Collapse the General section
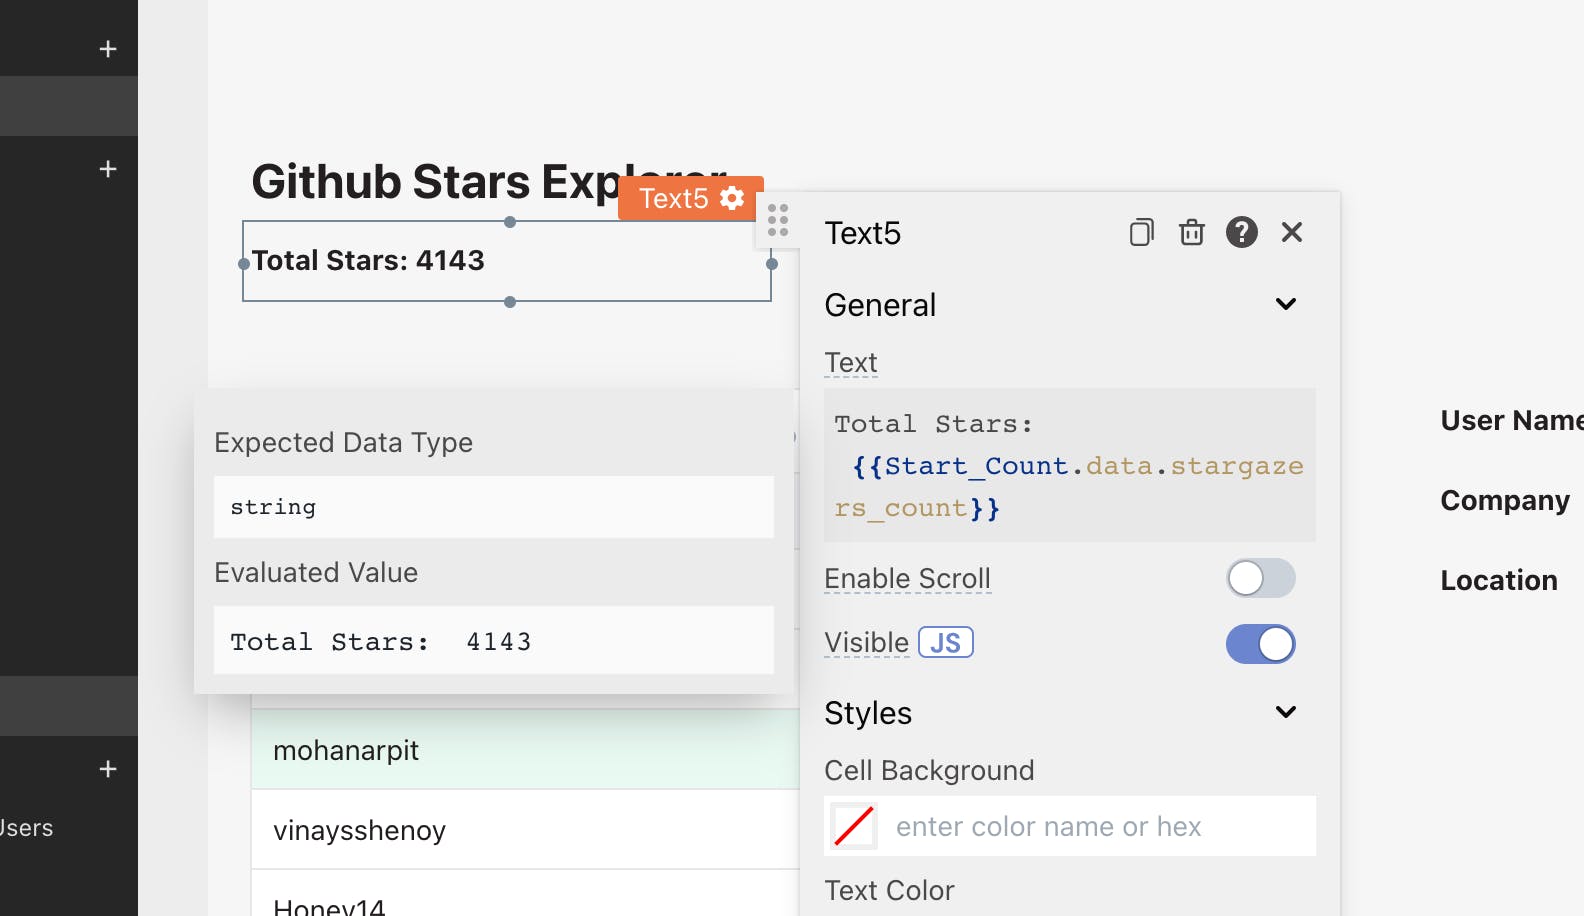Screen dimensions: 1584x916 (1285, 304)
